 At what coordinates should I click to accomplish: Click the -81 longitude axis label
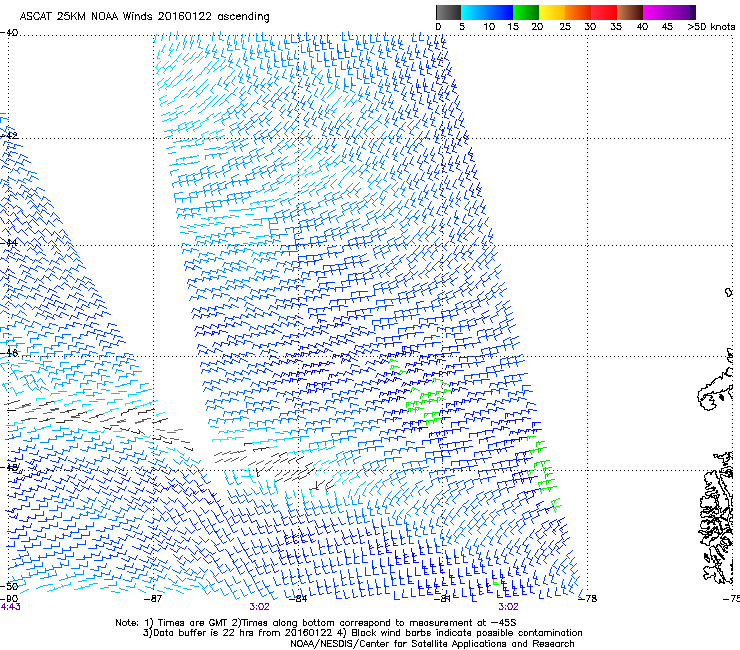pyautogui.click(x=442, y=599)
